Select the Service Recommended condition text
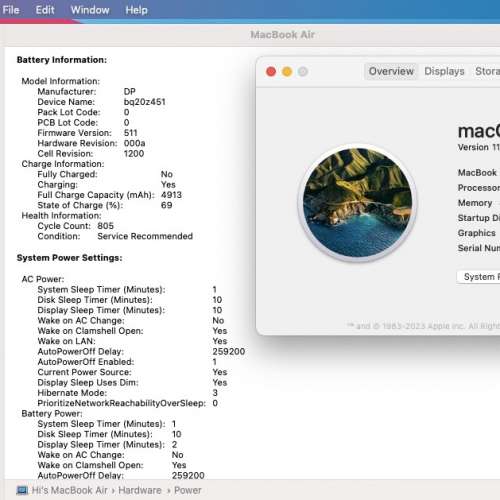This screenshot has width=500, height=500. (x=145, y=236)
